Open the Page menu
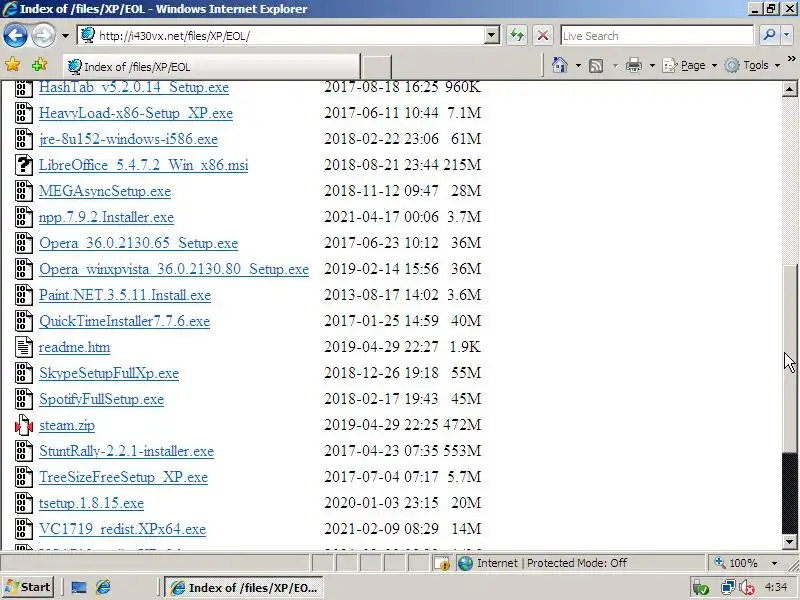The height and width of the screenshot is (600, 800). [690, 65]
